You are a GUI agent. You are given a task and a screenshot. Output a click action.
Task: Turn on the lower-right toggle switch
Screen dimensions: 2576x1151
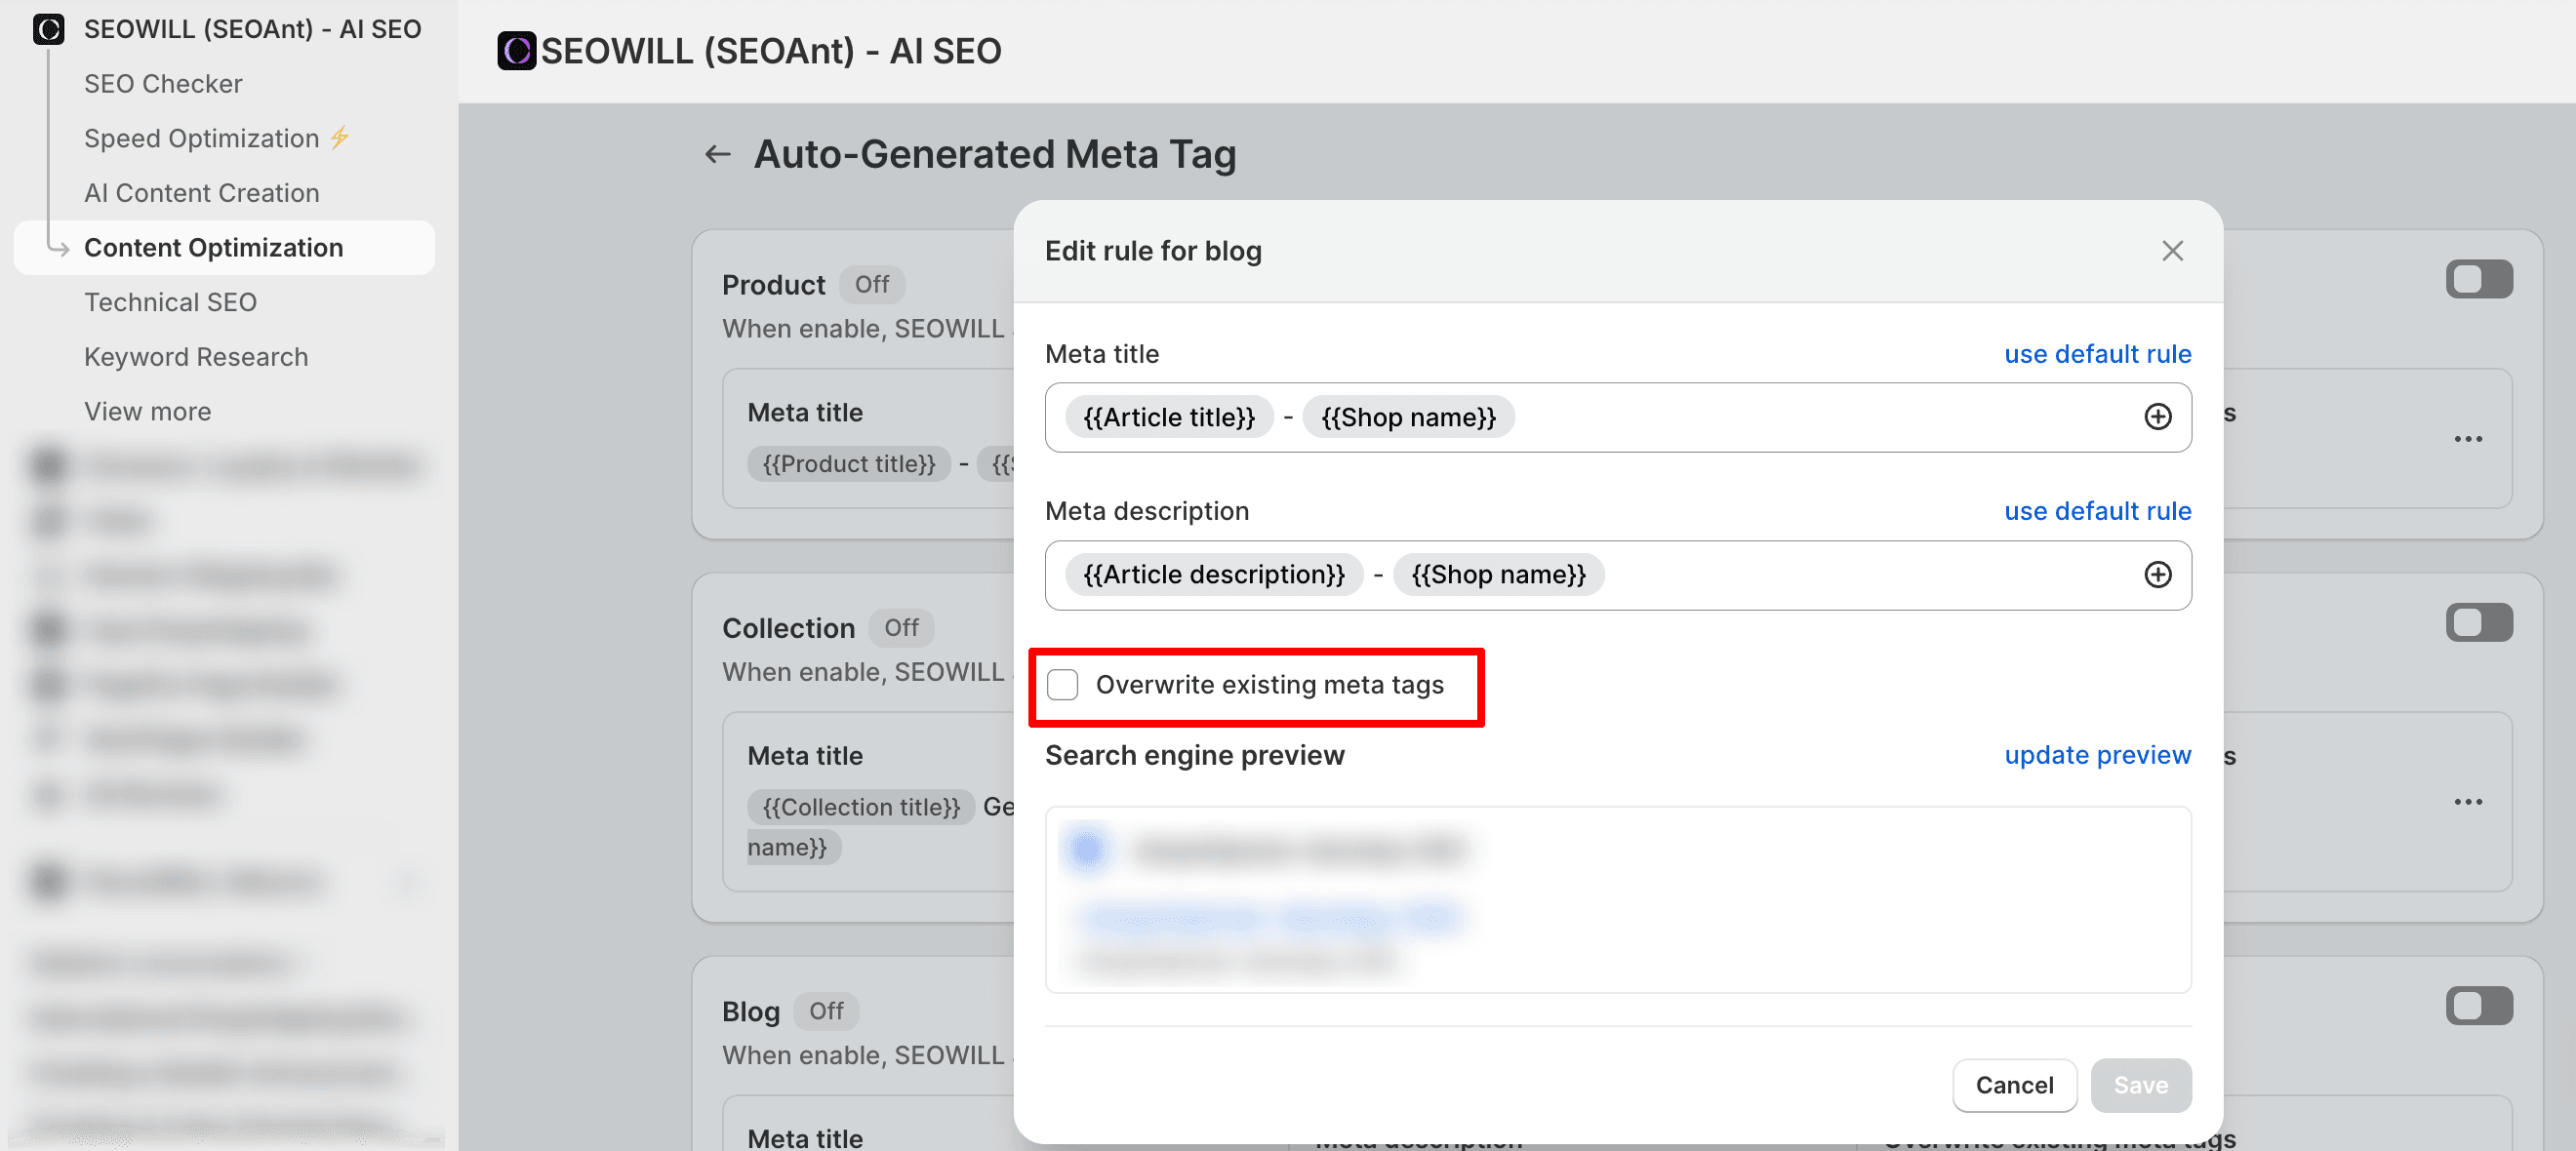coord(2479,1006)
